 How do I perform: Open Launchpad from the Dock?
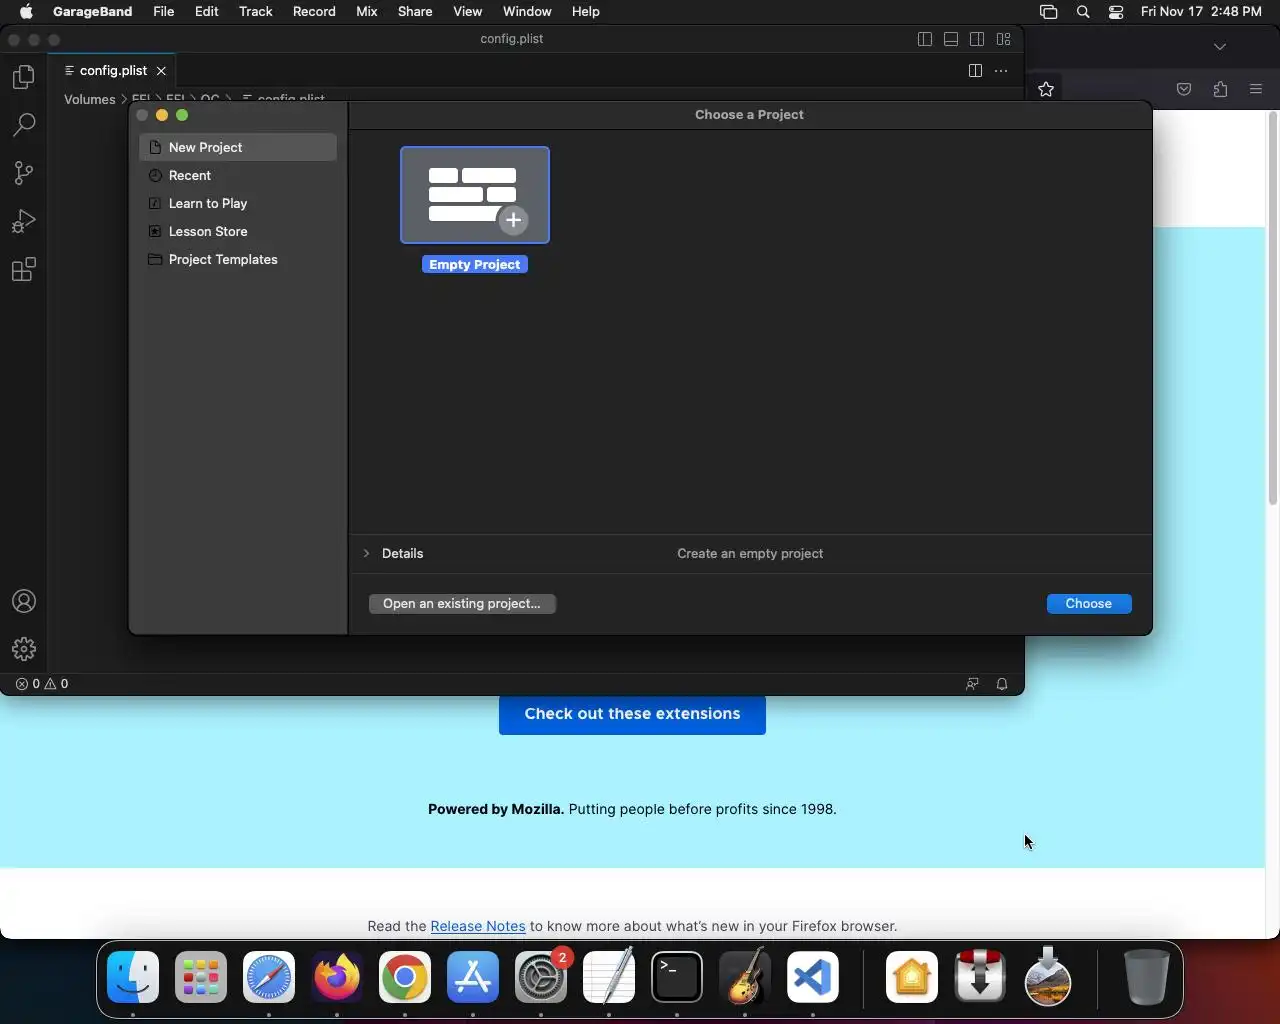pos(201,977)
